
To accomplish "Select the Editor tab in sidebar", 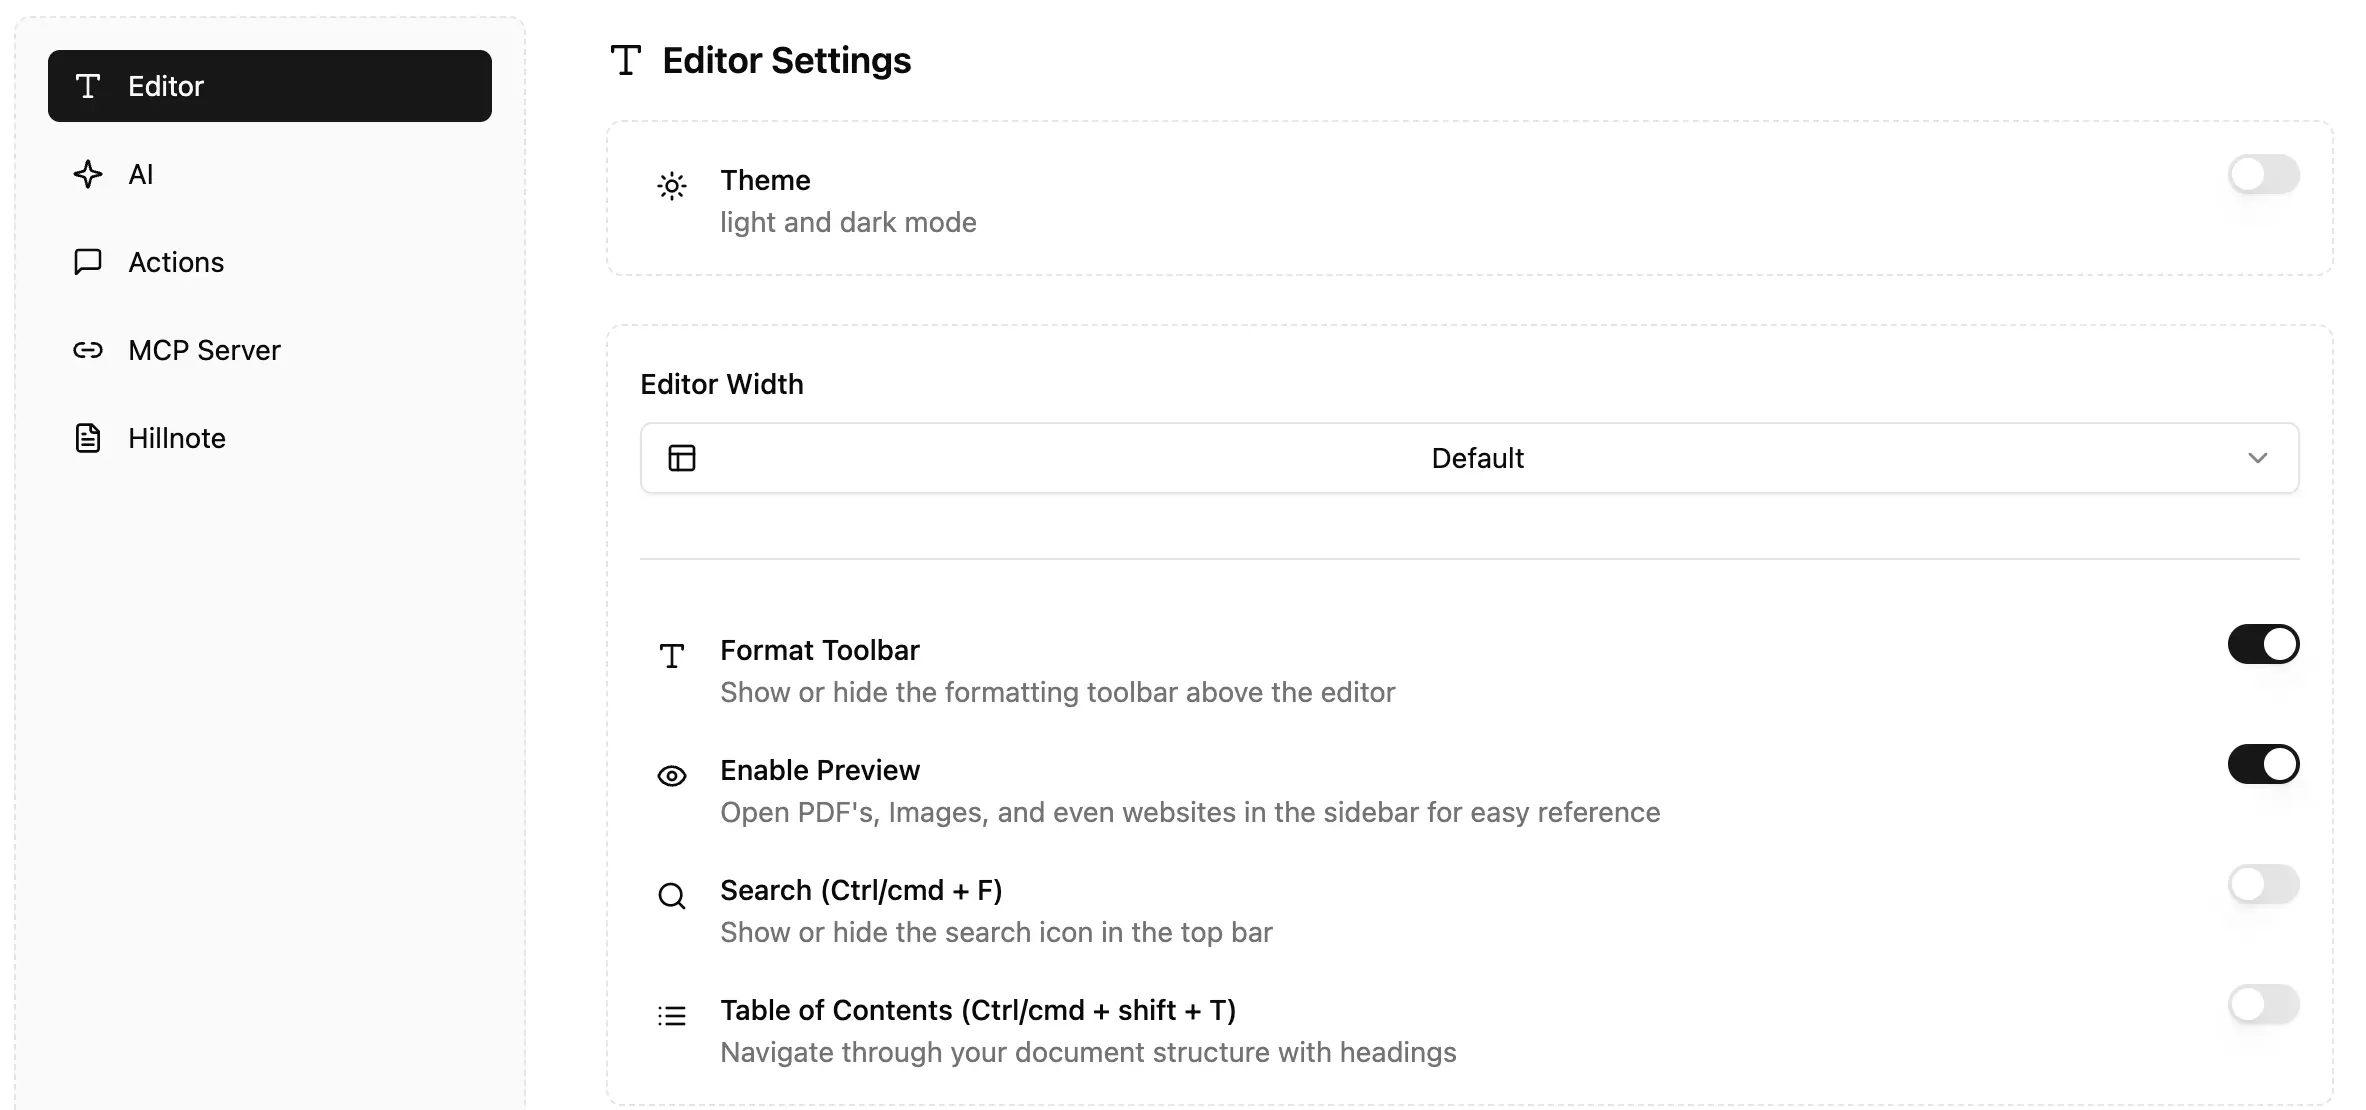I will [270, 86].
